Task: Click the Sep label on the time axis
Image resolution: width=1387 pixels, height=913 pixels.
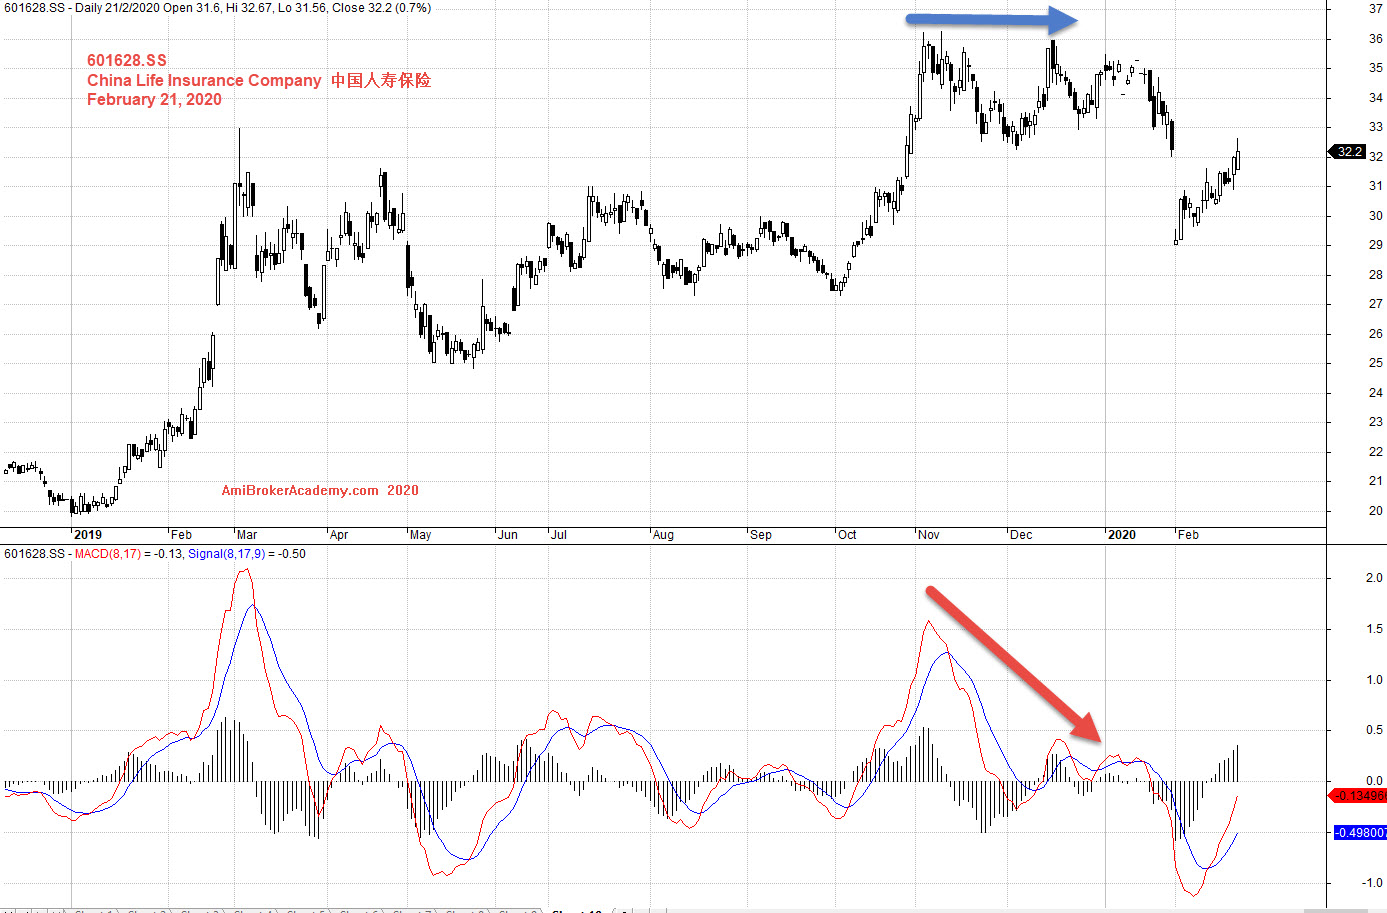Action: pyautogui.click(x=761, y=535)
